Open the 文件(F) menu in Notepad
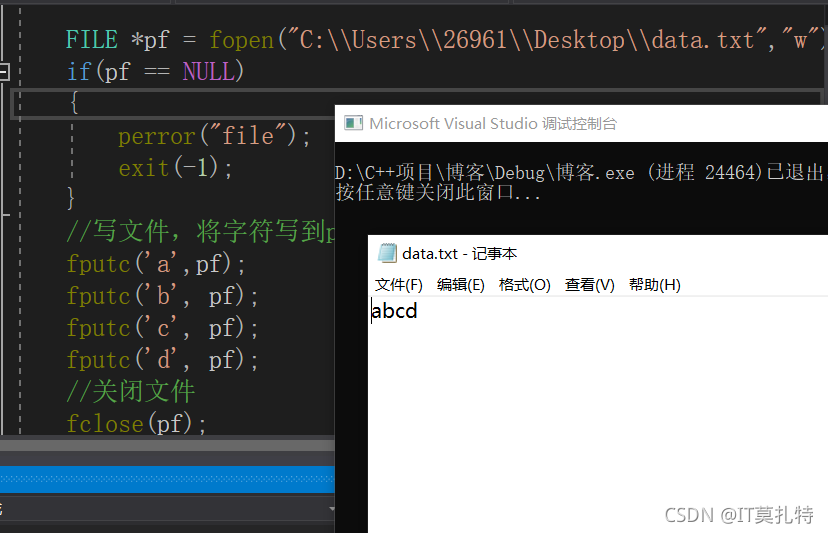This screenshot has width=828, height=533. click(399, 285)
